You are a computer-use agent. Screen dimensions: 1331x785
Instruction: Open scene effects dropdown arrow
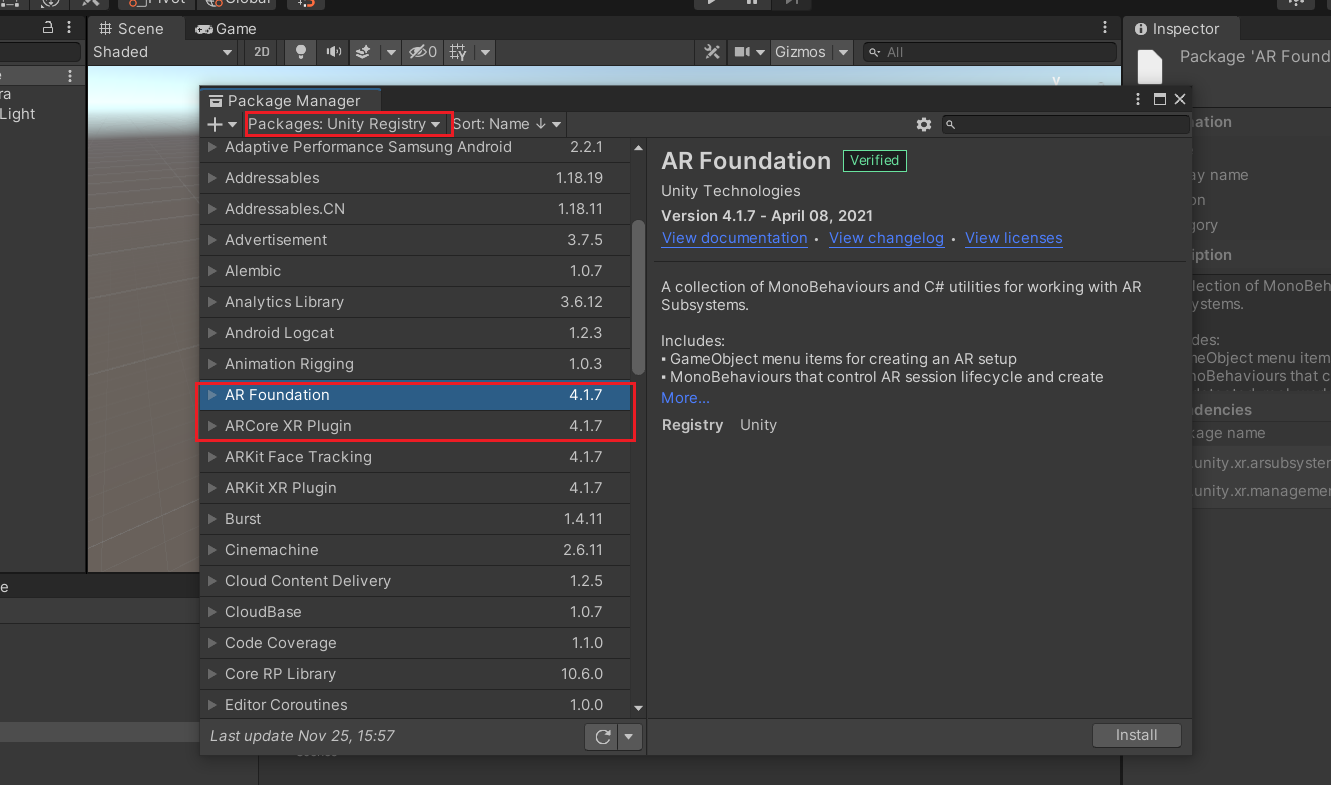point(390,52)
